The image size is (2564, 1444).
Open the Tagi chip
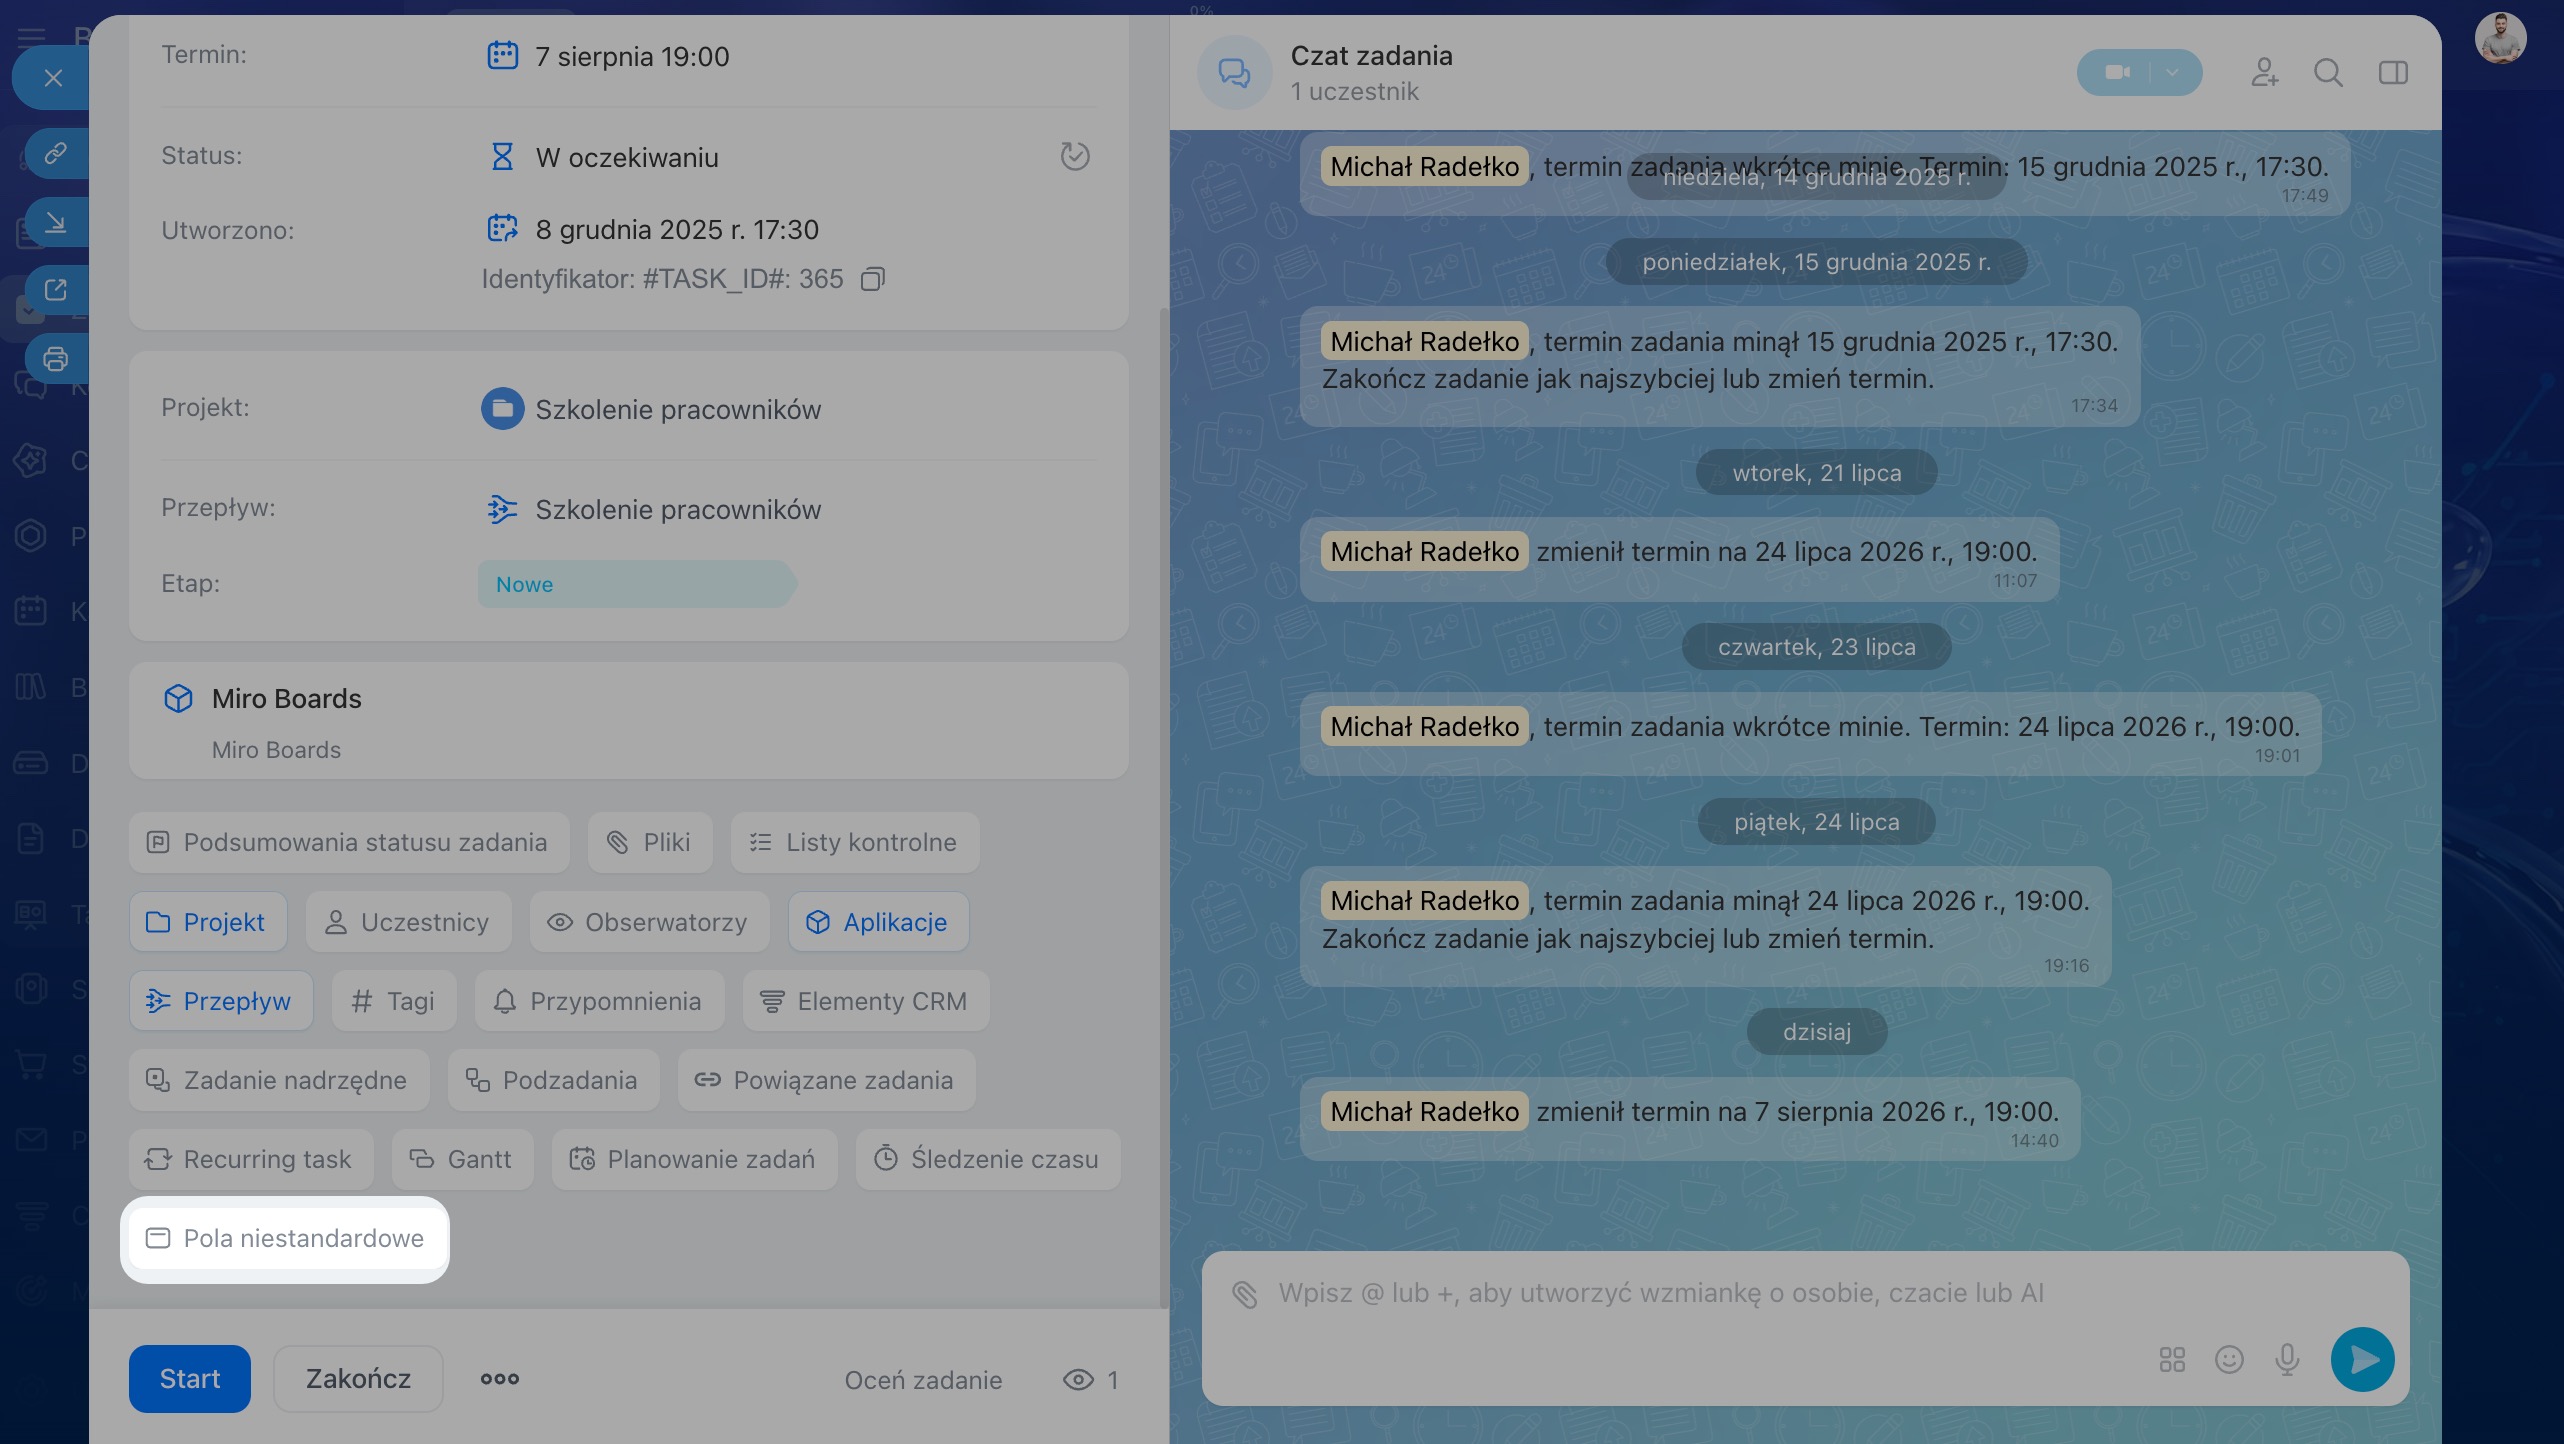tap(395, 1001)
